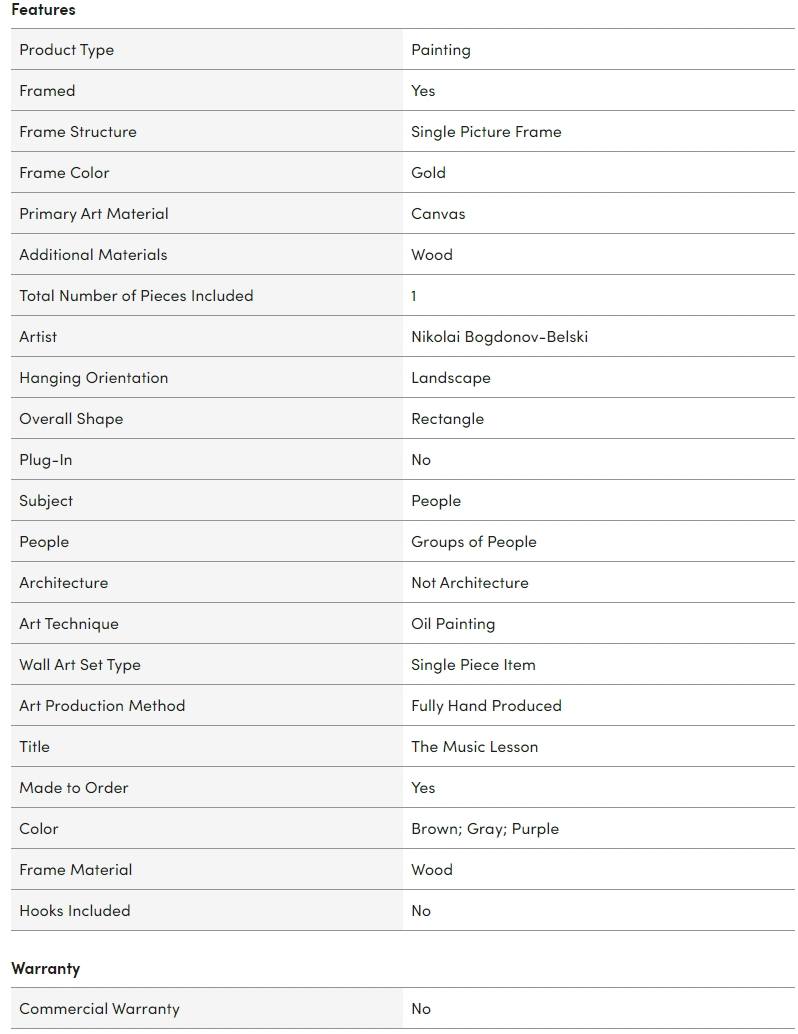Select the 'Oil Painting' technique value

point(452,624)
